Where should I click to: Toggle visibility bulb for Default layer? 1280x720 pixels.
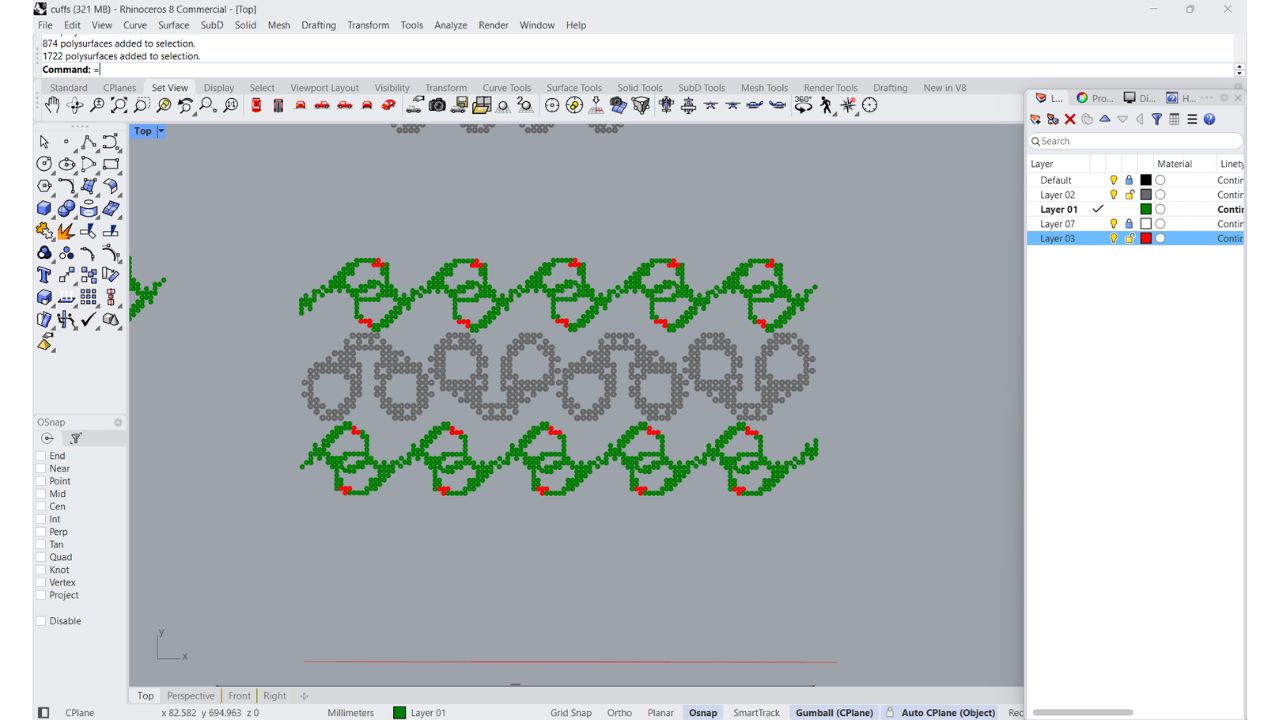pos(1114,180)
